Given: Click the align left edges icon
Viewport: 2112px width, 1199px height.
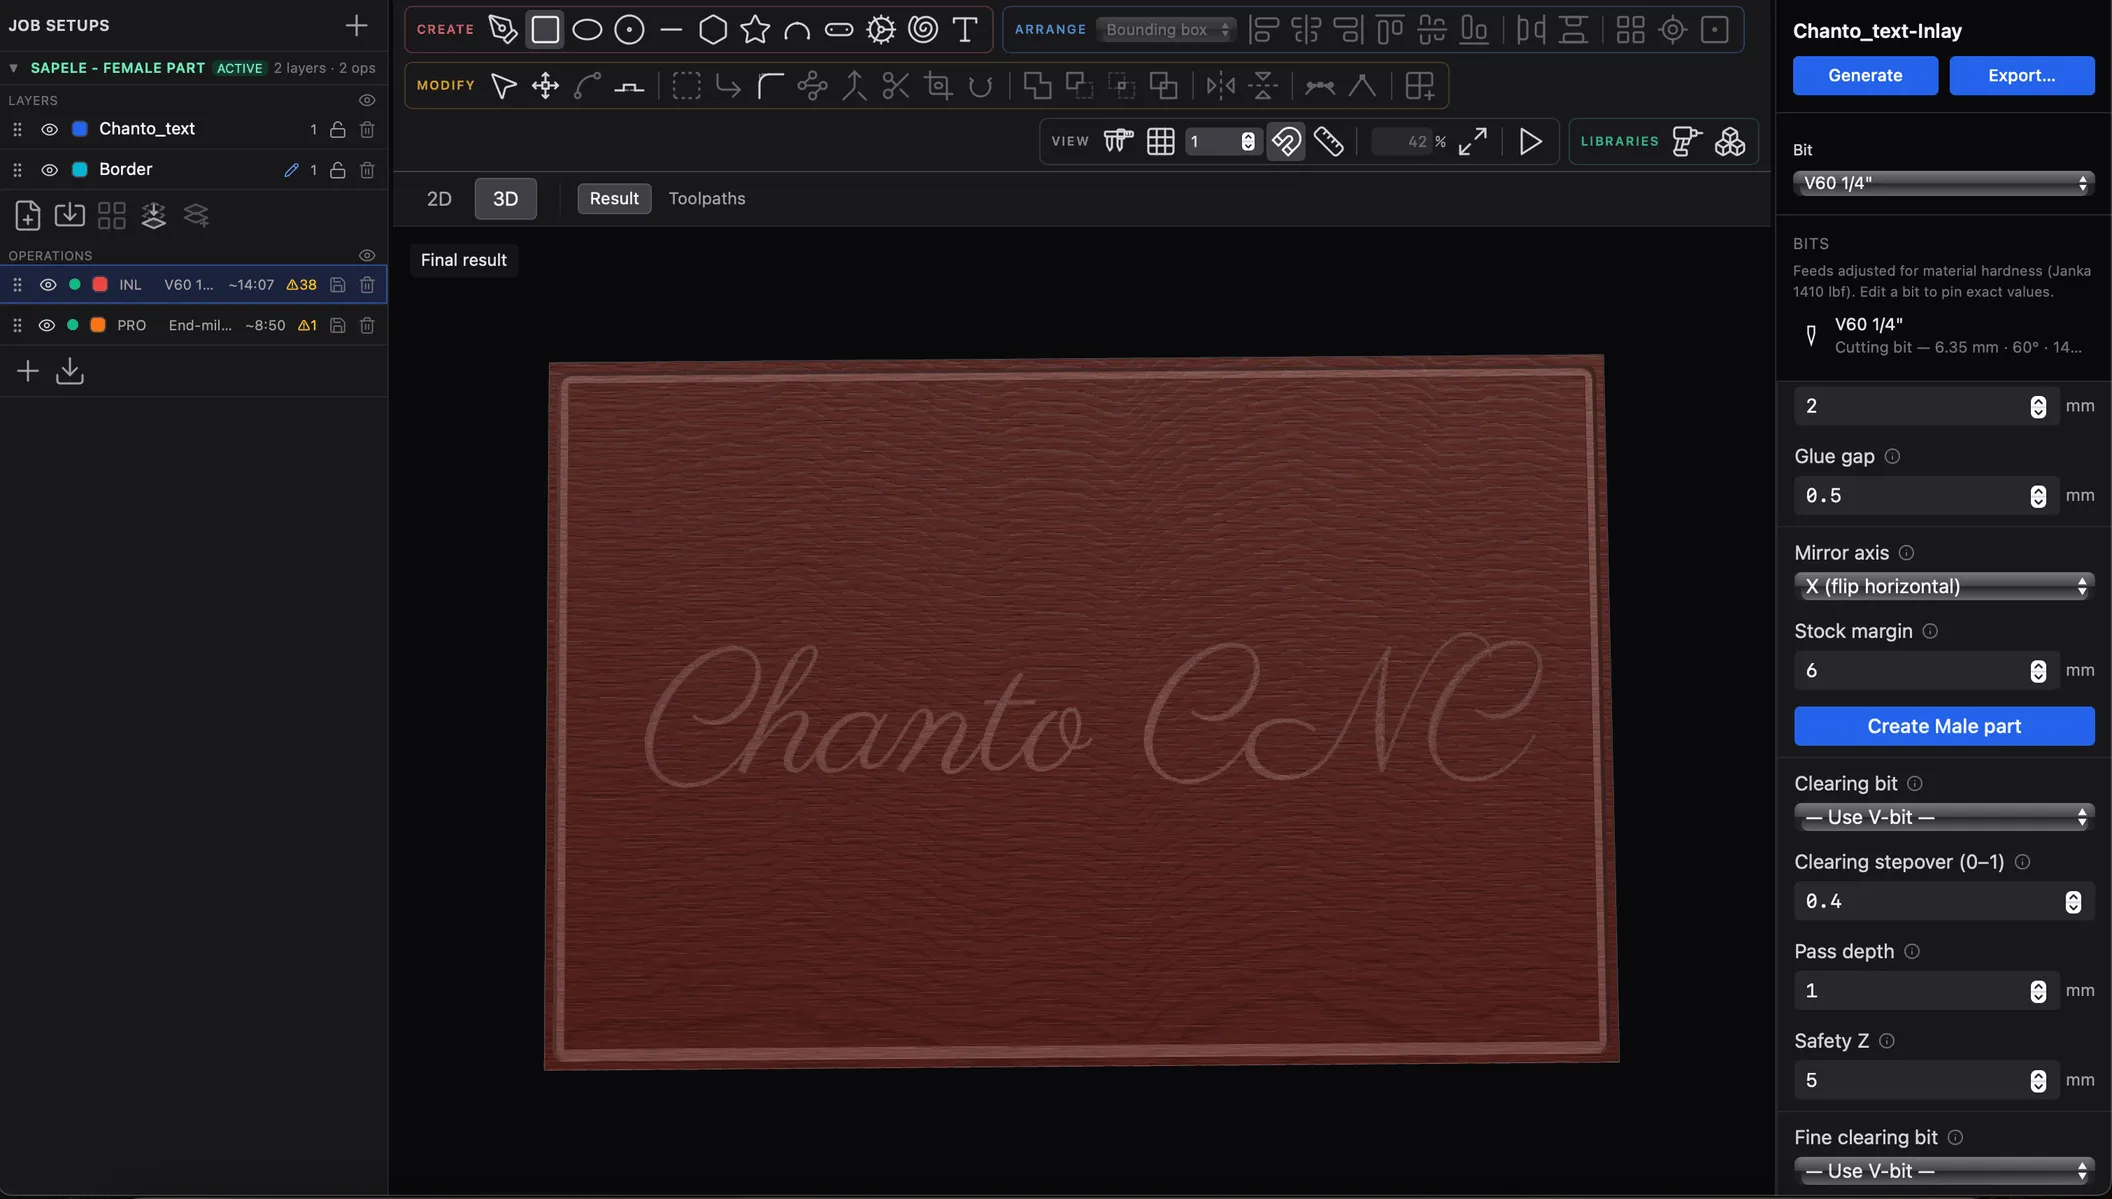Looking at the screenshot, I should (1264, 29).
